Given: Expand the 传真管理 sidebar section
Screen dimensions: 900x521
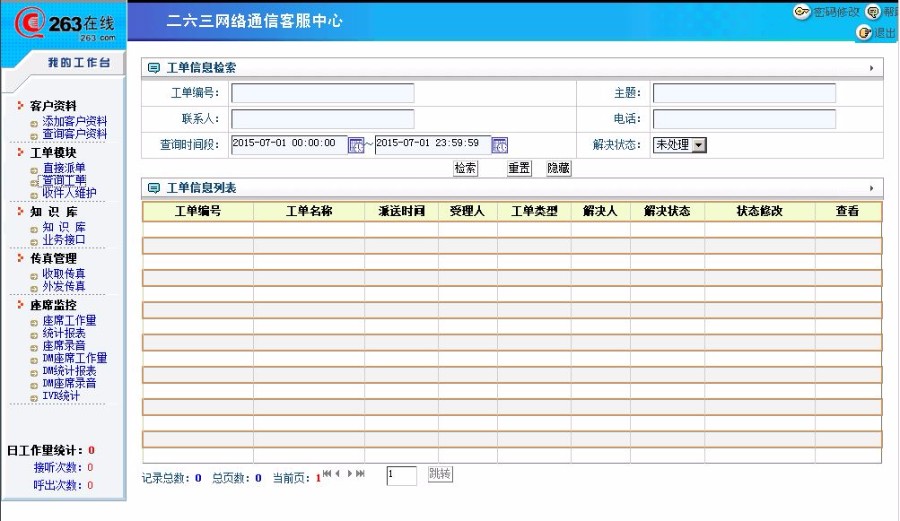Looking at the screenshot, I should pyautogui.click(x=53, y=259).
